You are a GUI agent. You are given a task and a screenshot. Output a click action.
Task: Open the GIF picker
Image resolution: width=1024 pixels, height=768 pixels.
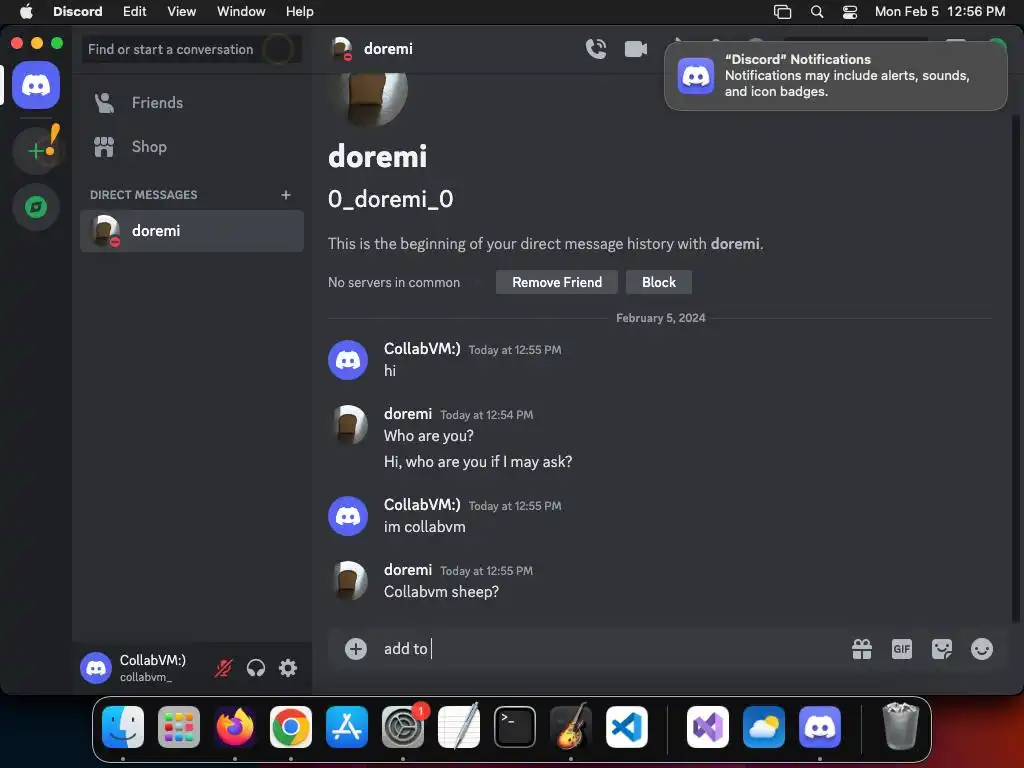pos(901,649)
